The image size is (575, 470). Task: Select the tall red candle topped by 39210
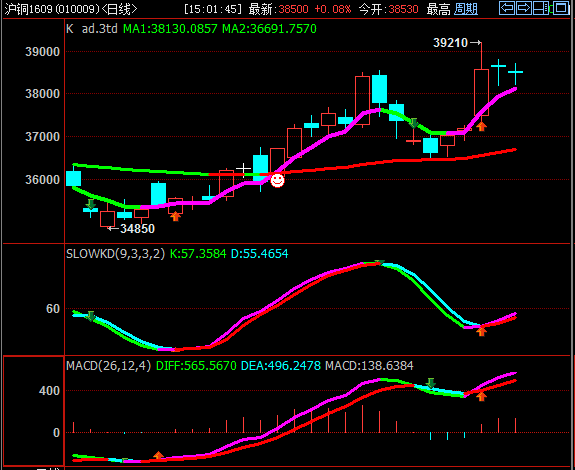[x=481, y=92]
